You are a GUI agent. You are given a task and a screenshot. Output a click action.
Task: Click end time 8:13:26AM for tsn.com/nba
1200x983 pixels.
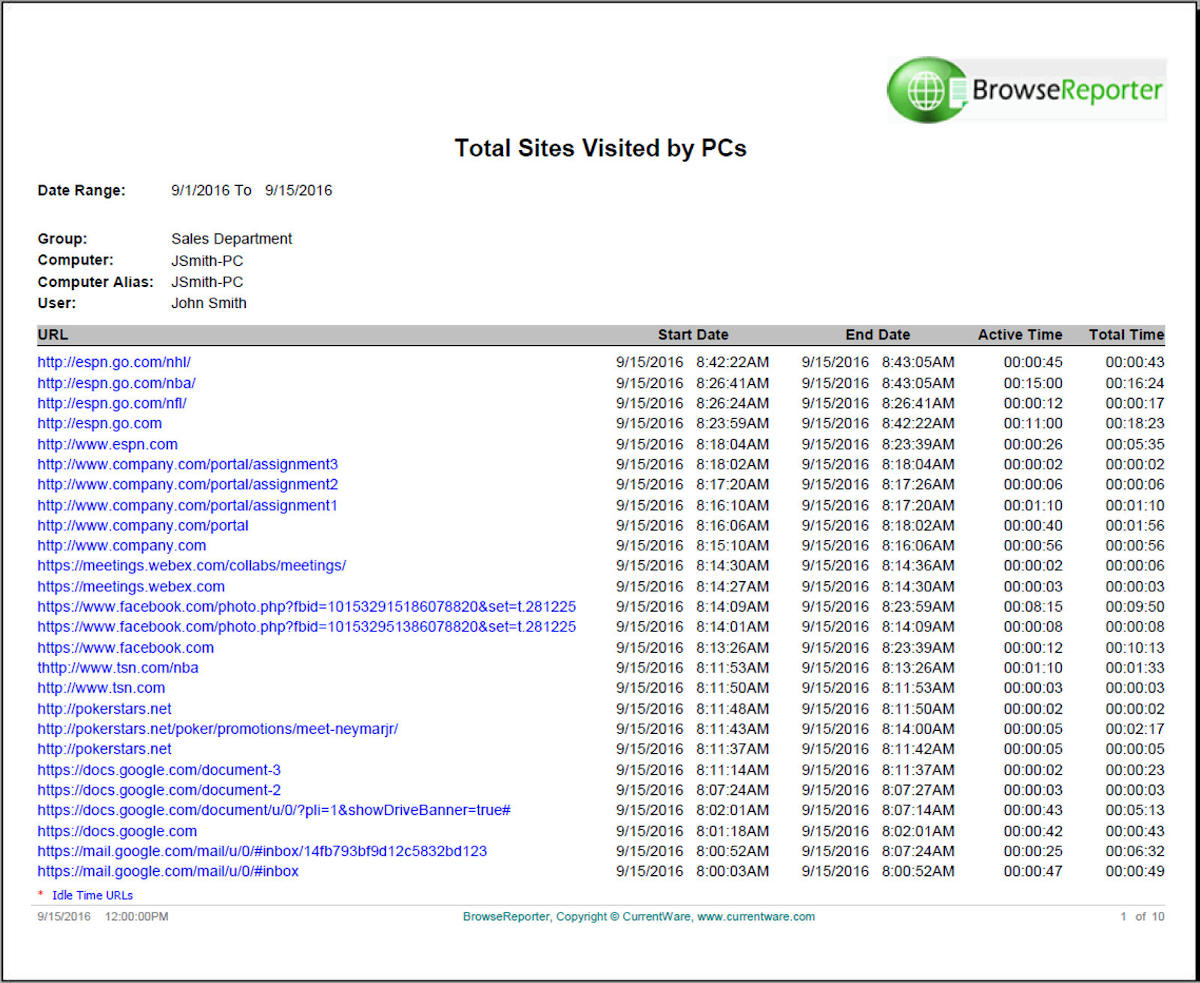[918, 667]
